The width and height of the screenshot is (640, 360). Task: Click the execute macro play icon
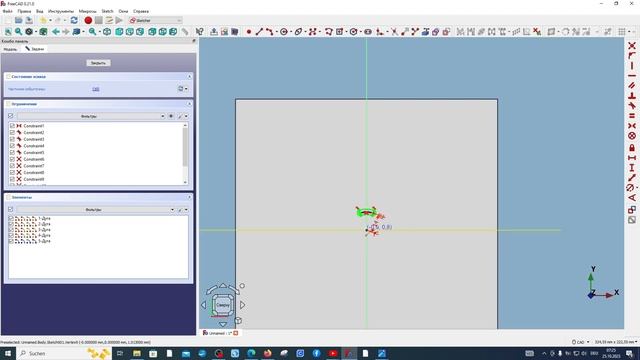click(119, 20)
